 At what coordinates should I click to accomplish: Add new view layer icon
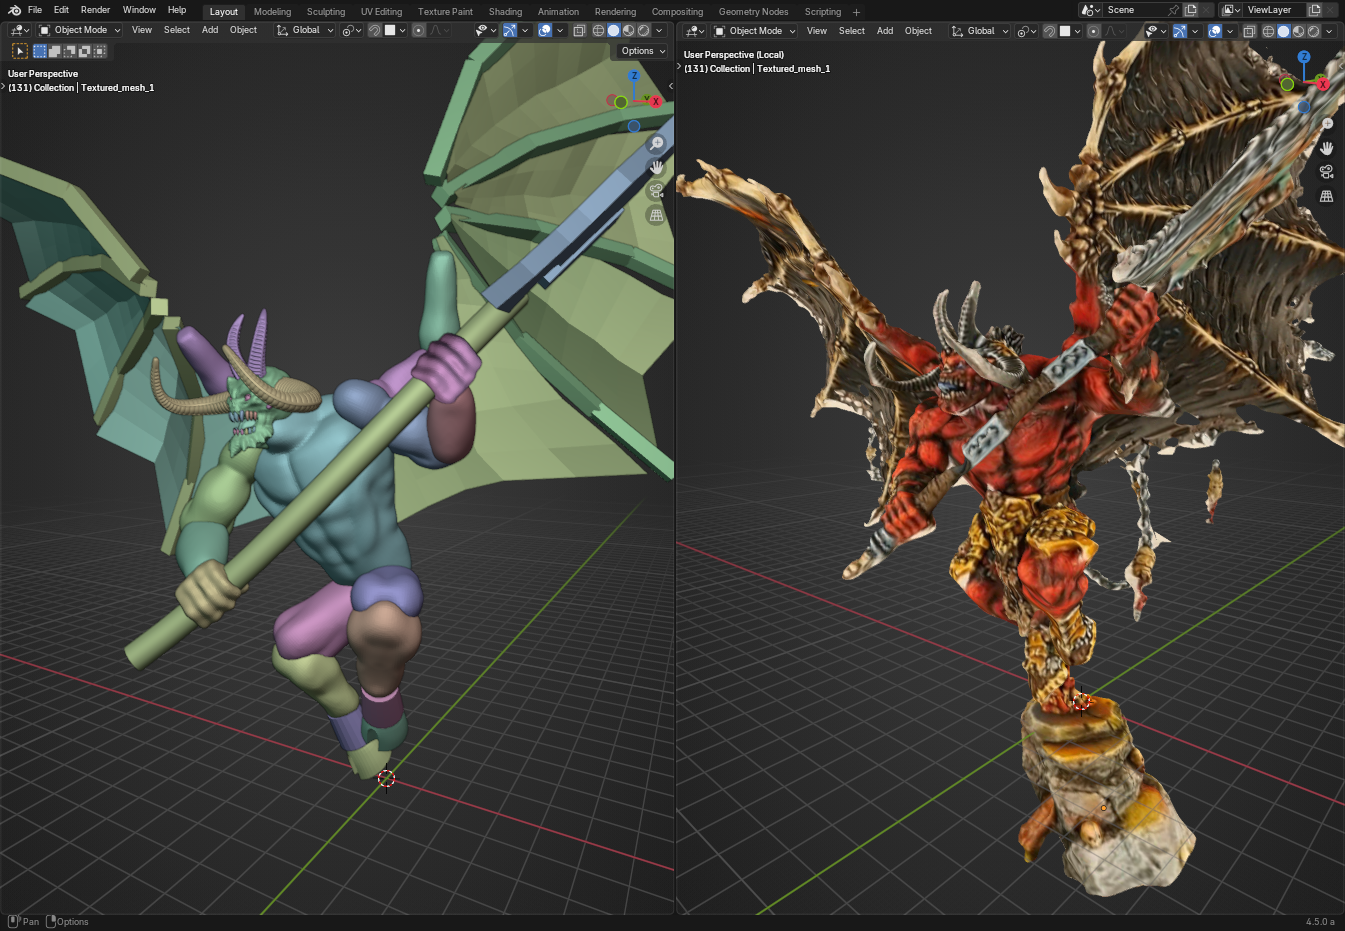(1316, 10)
